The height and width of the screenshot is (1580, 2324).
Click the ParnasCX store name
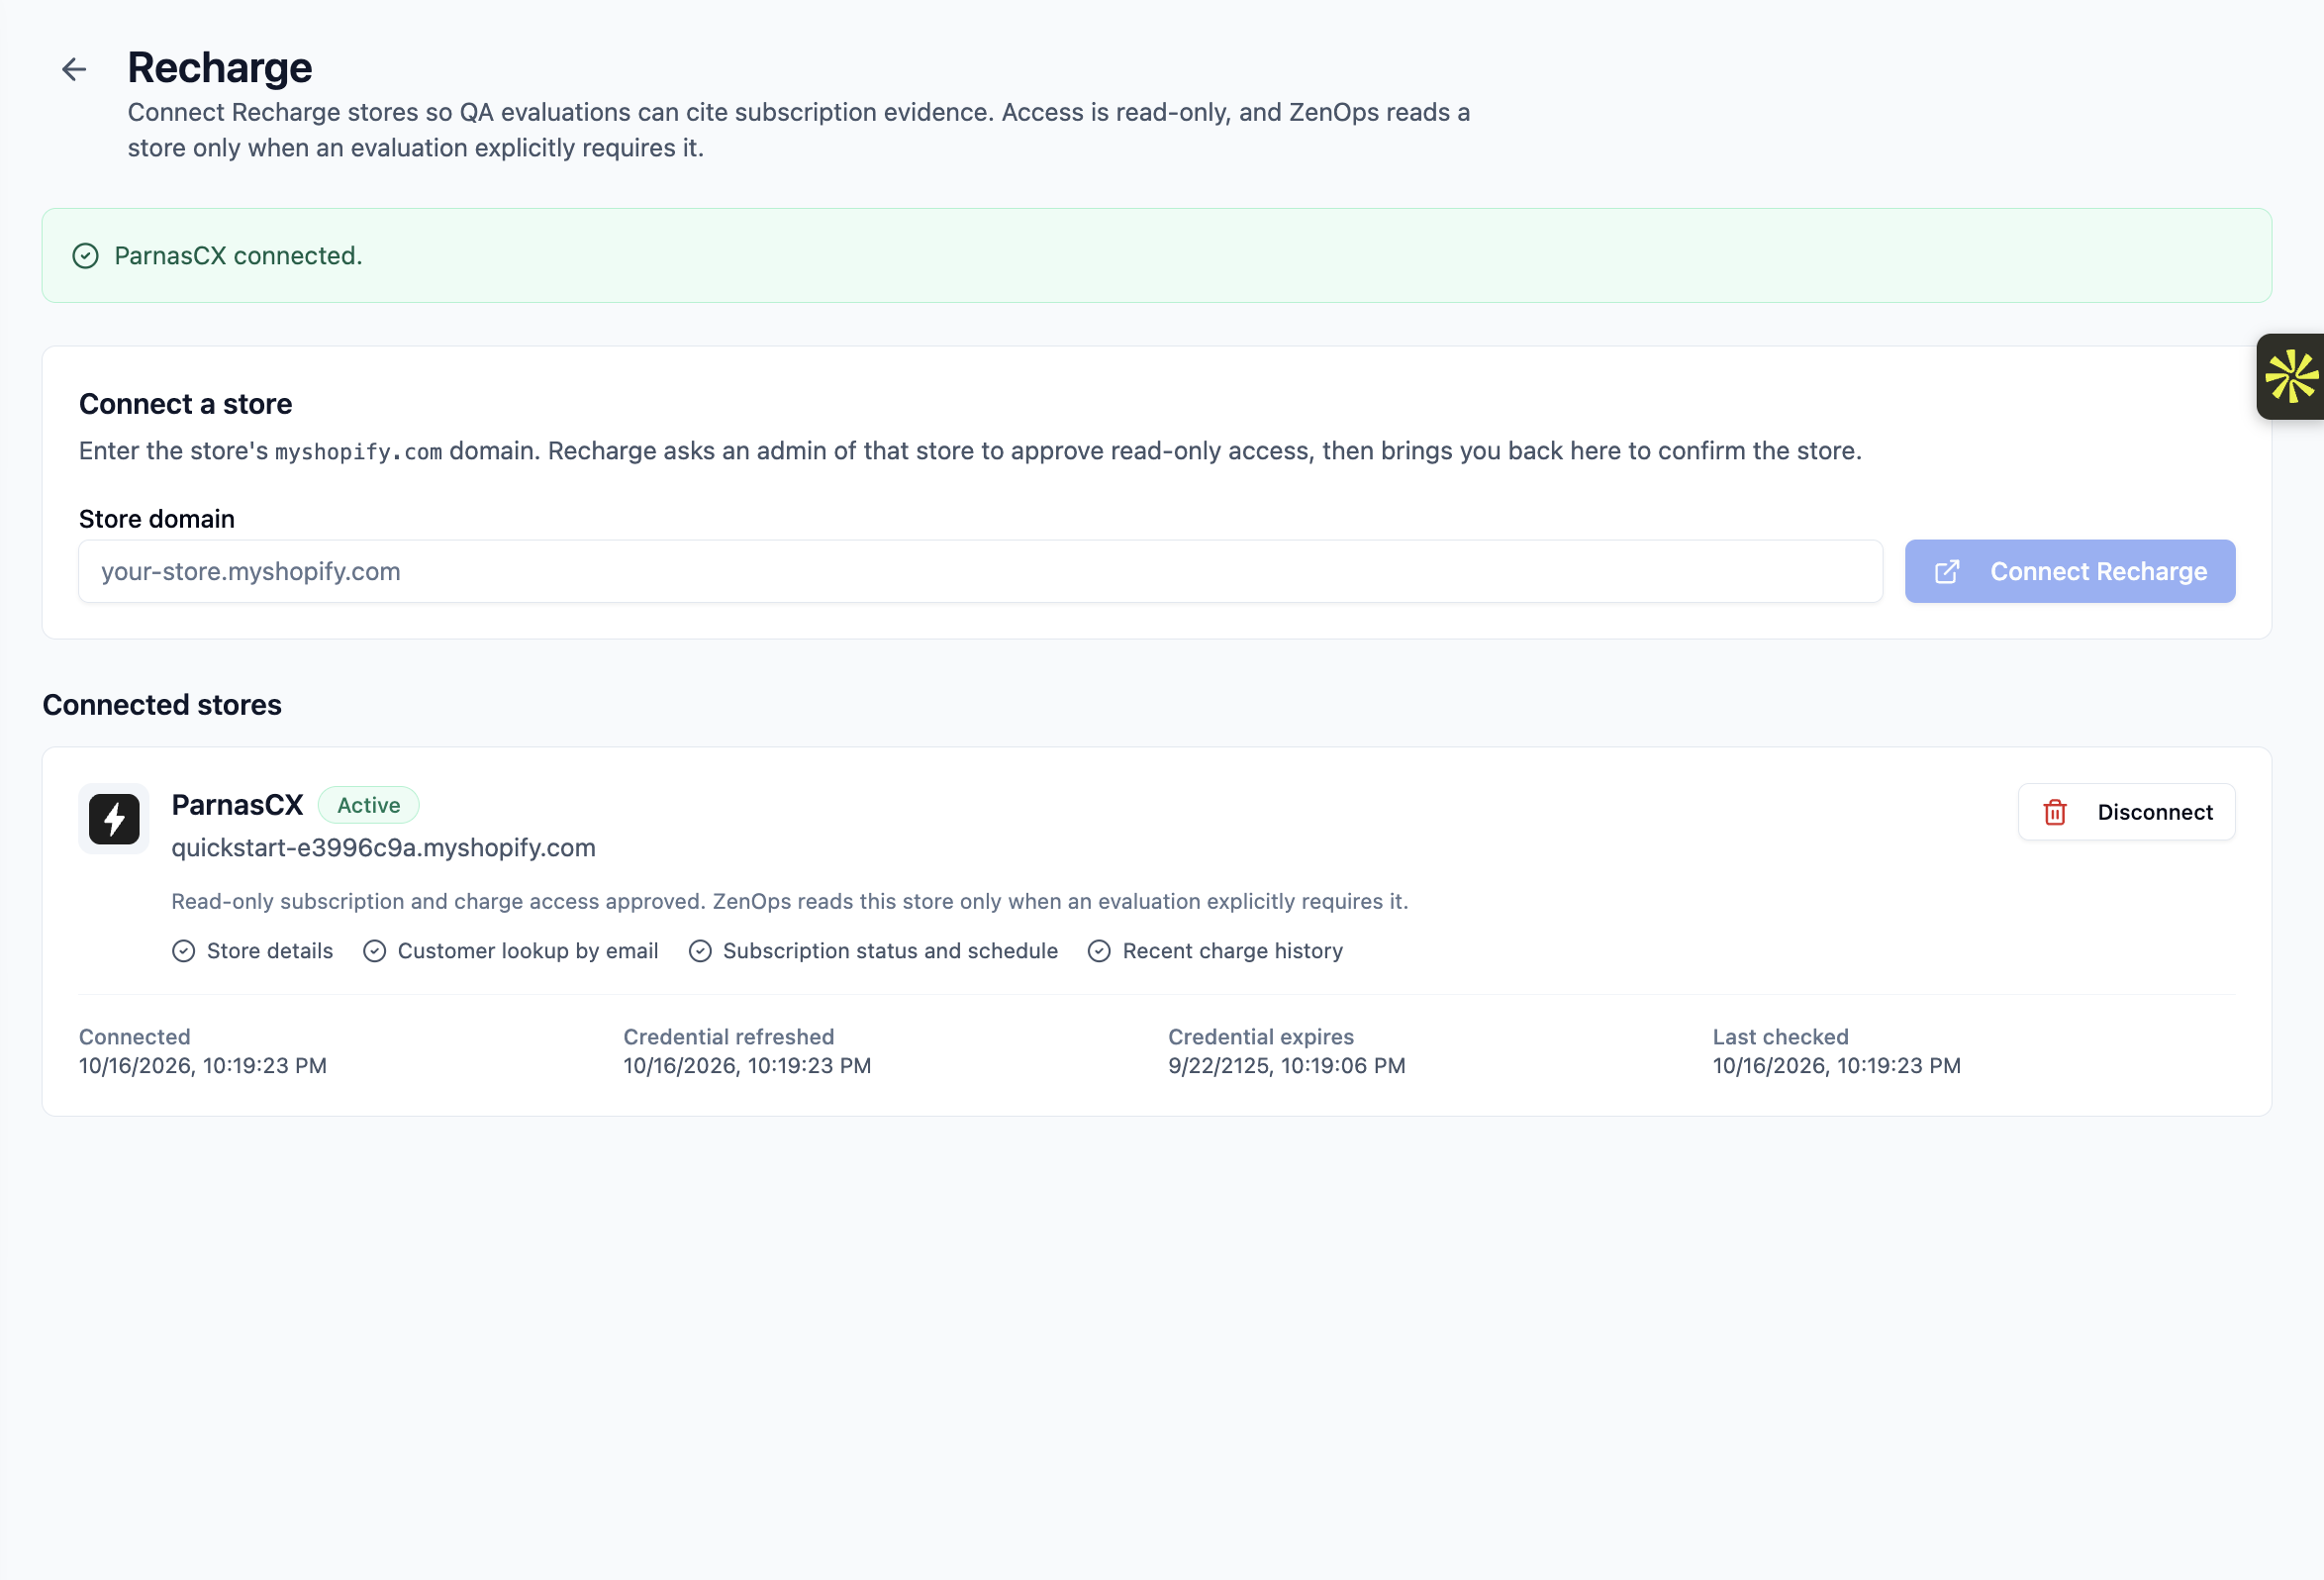(237, 806)
